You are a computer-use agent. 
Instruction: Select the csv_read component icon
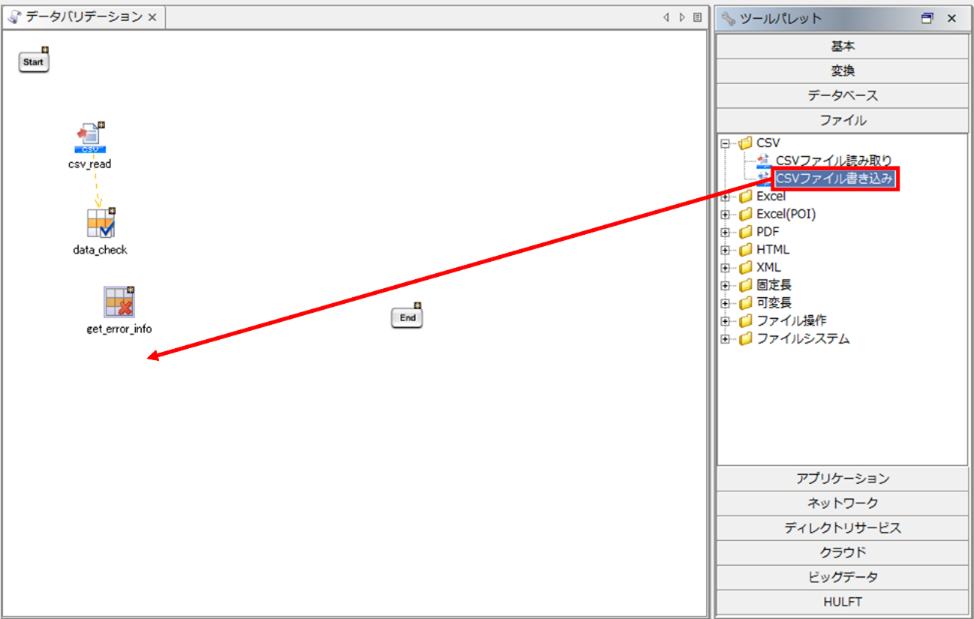point(91,137)
